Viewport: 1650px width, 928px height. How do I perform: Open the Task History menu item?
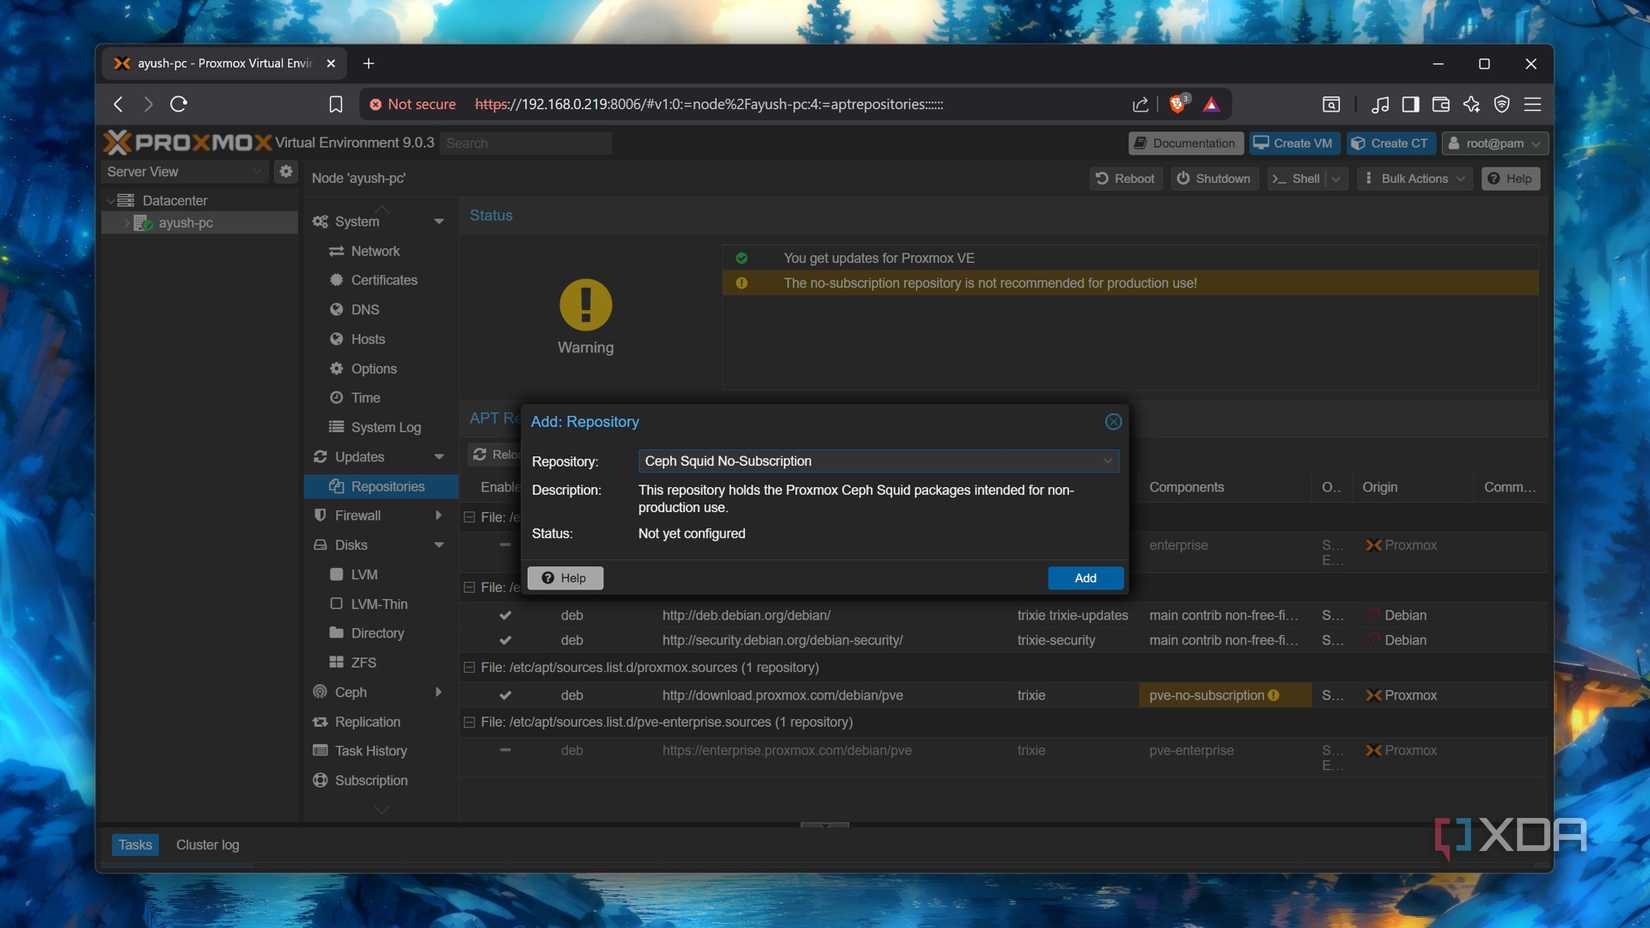[370, 751]
